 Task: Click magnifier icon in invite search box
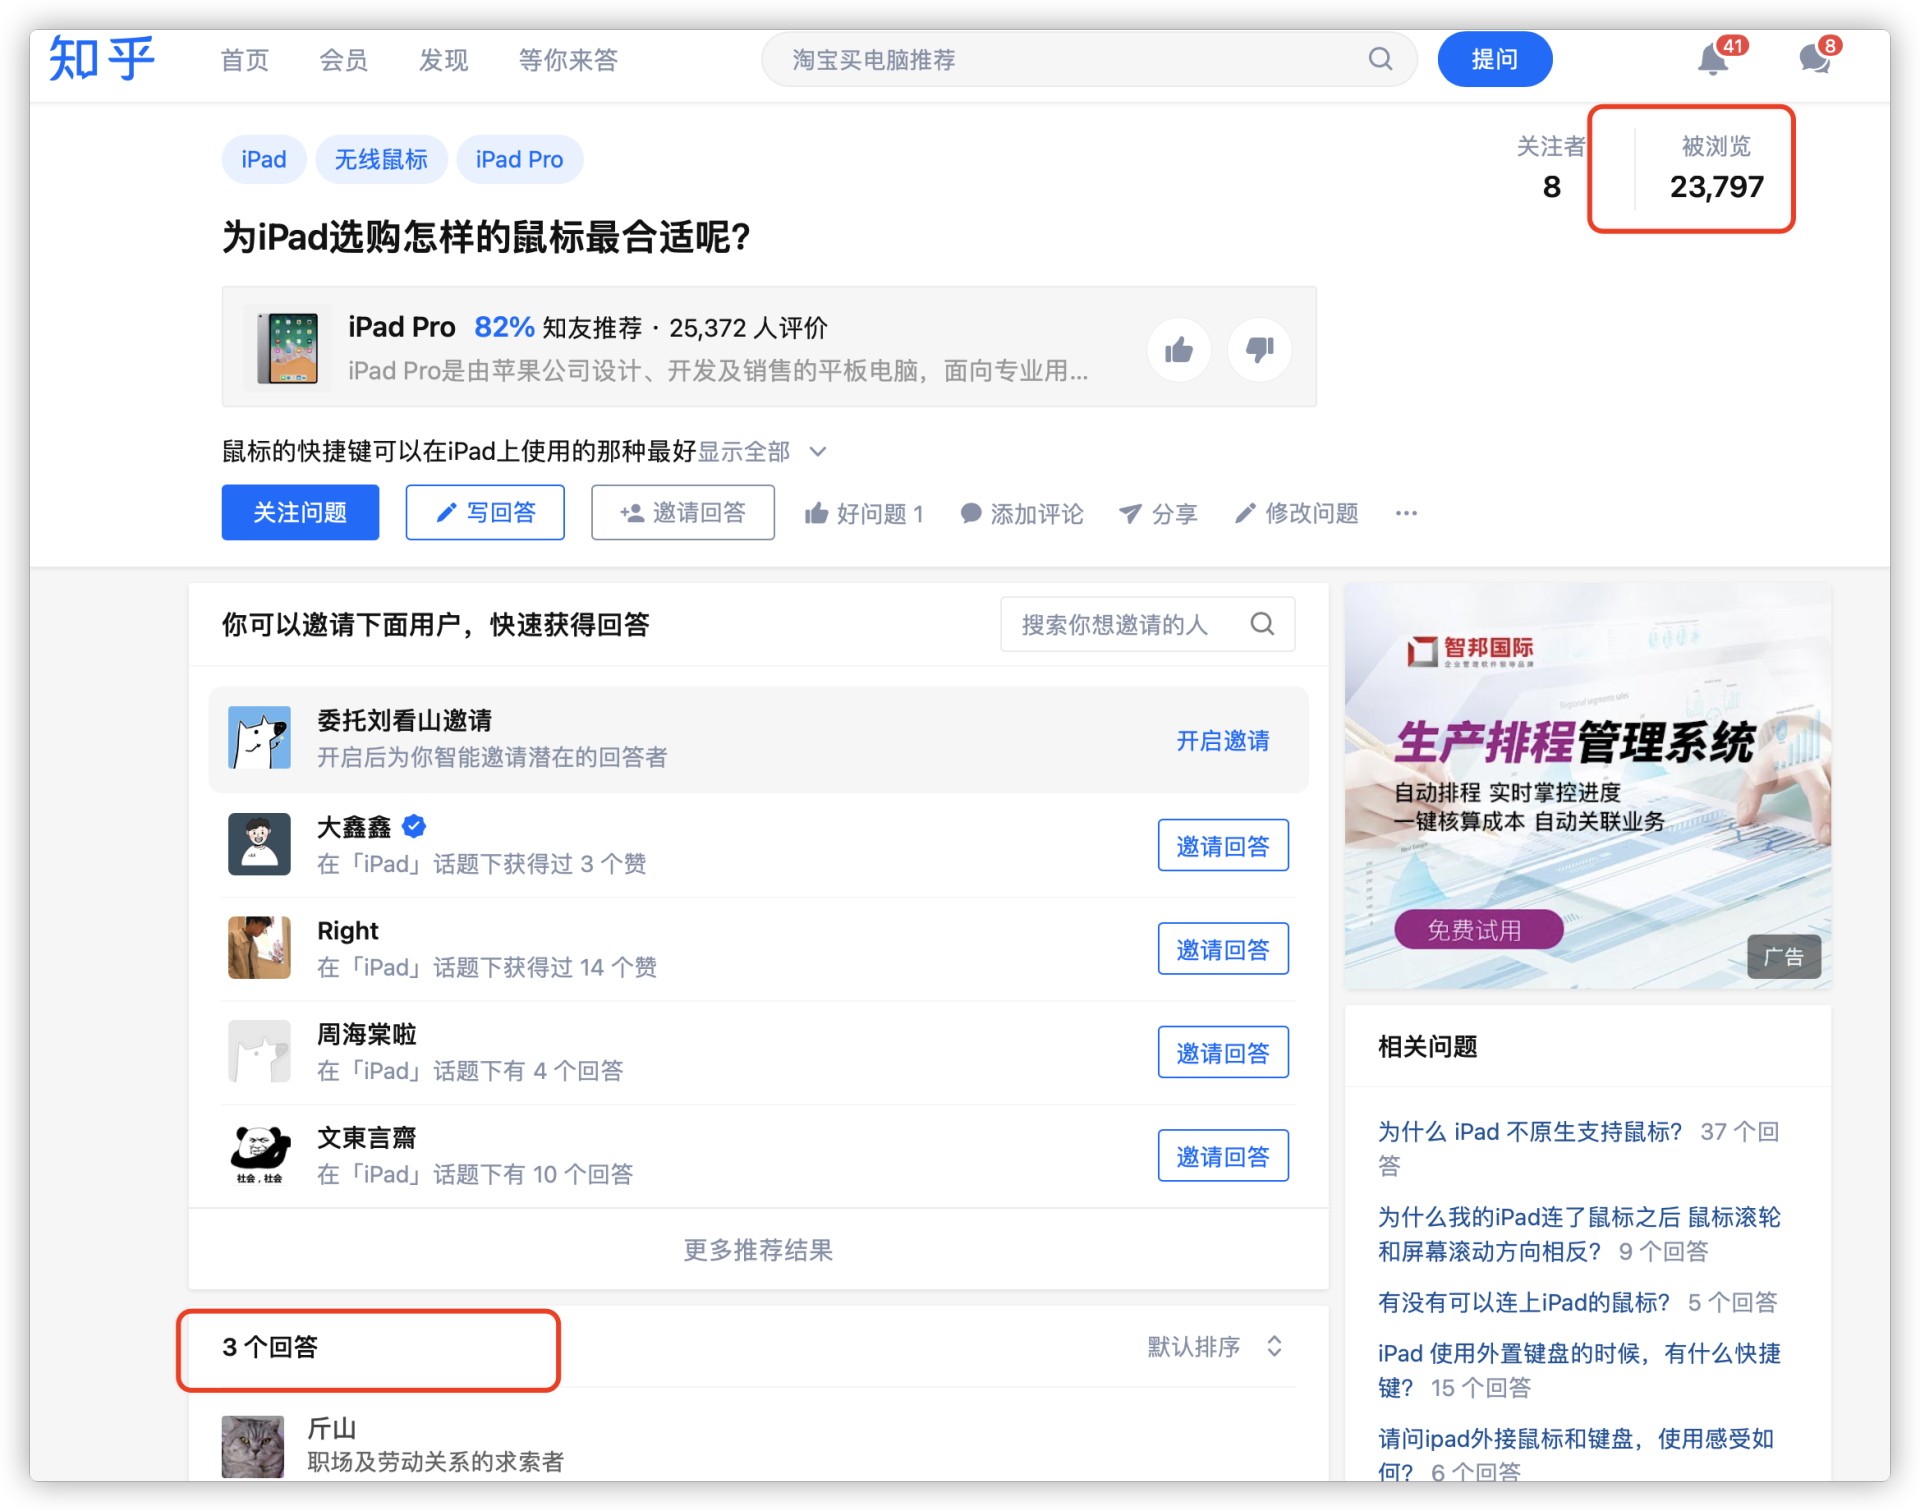(x=1262, y=624)
